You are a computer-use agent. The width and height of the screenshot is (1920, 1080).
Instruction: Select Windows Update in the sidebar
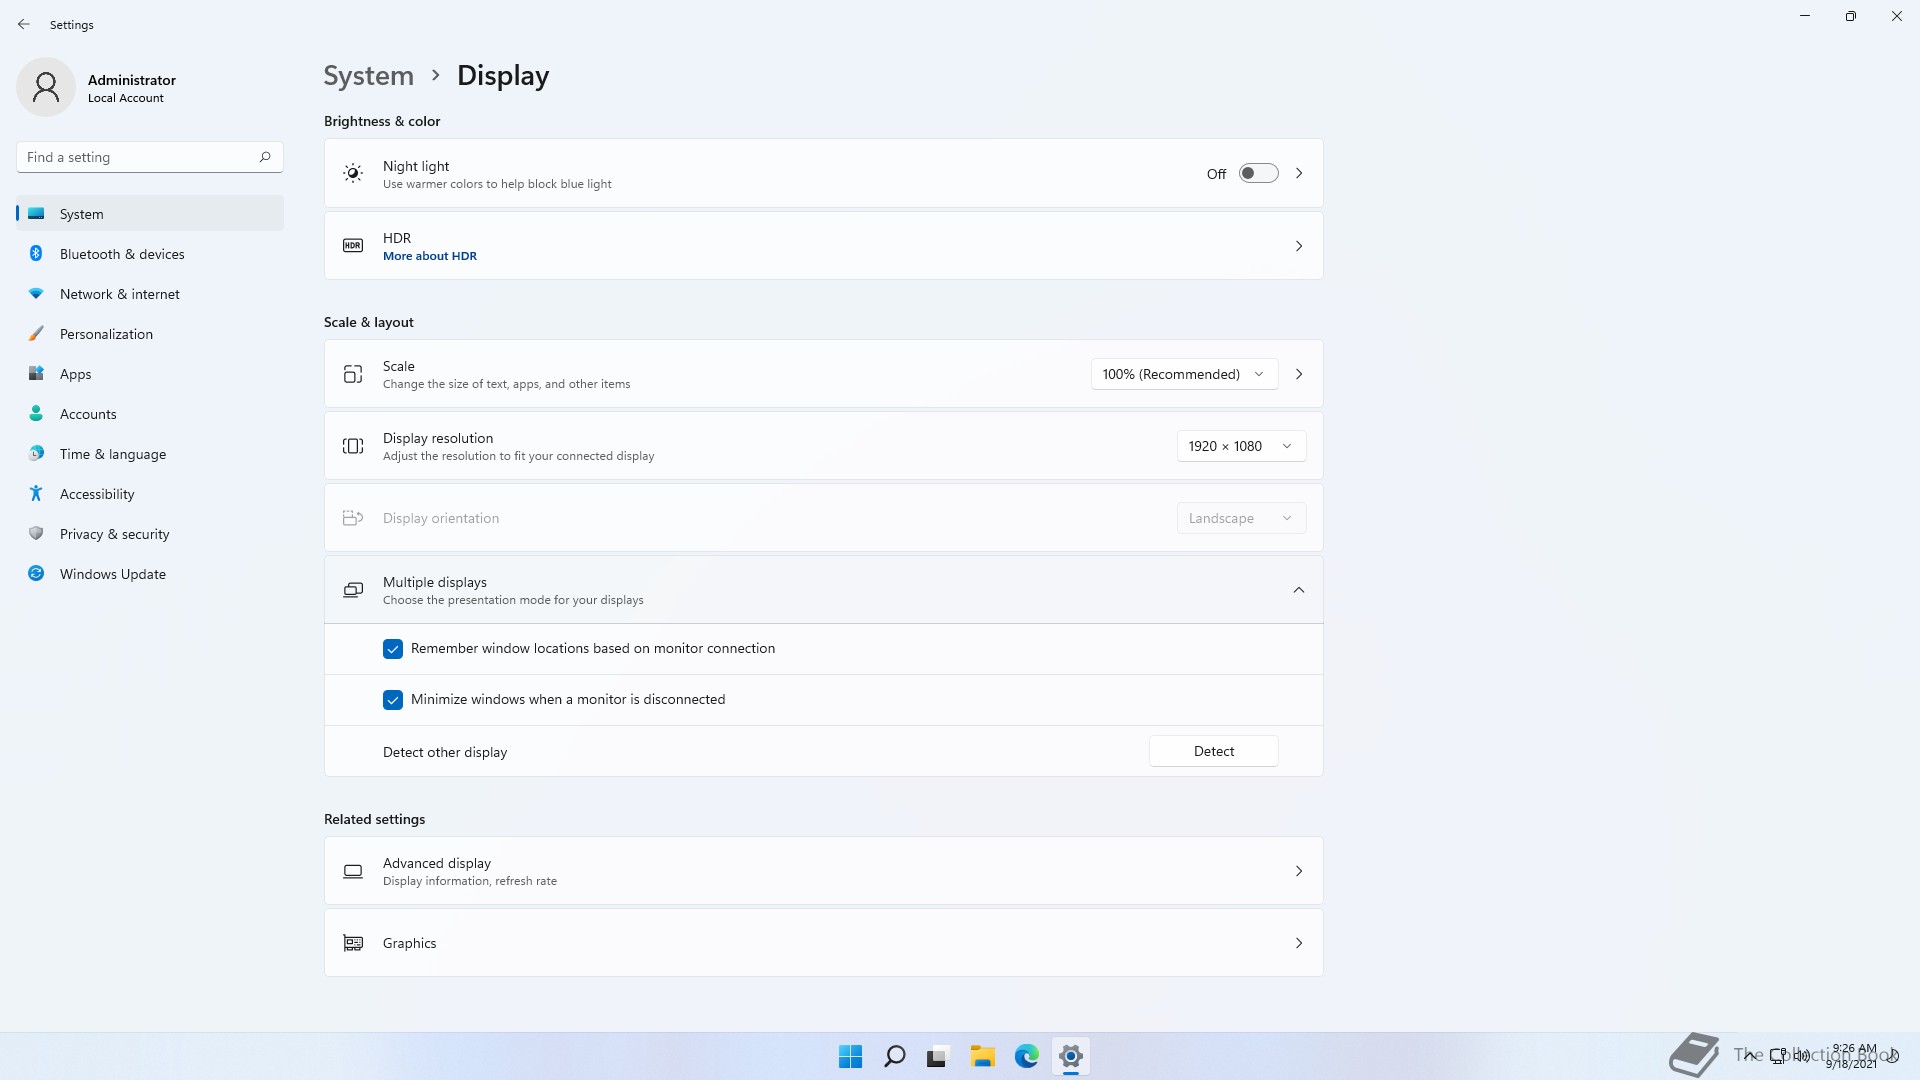112,574
